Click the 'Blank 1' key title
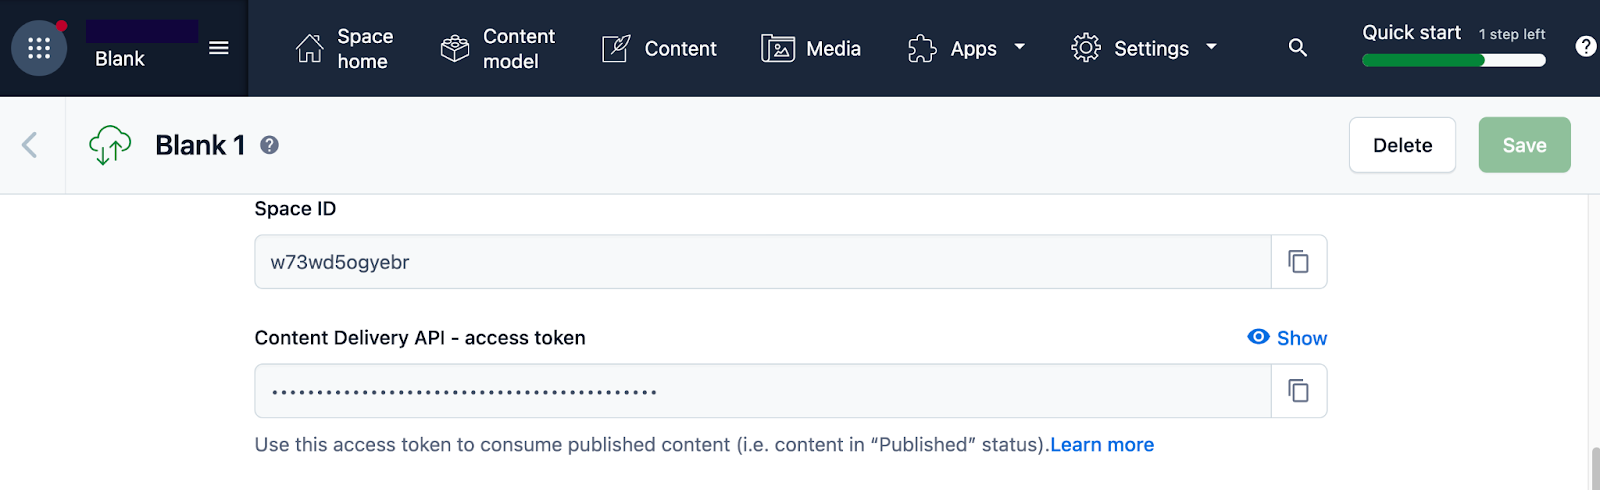This screenshot has height=490, width=1600. 200,145
